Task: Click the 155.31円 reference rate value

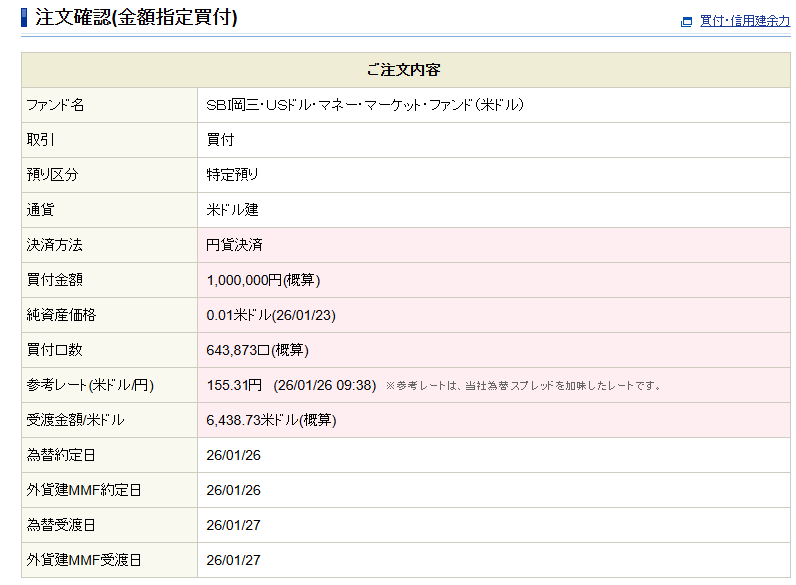Action: pyautogui.click(x=234, y=385)
